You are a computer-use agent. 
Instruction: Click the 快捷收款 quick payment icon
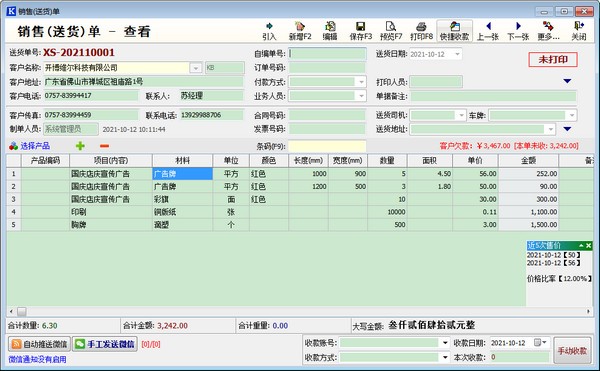coord(454,31)
